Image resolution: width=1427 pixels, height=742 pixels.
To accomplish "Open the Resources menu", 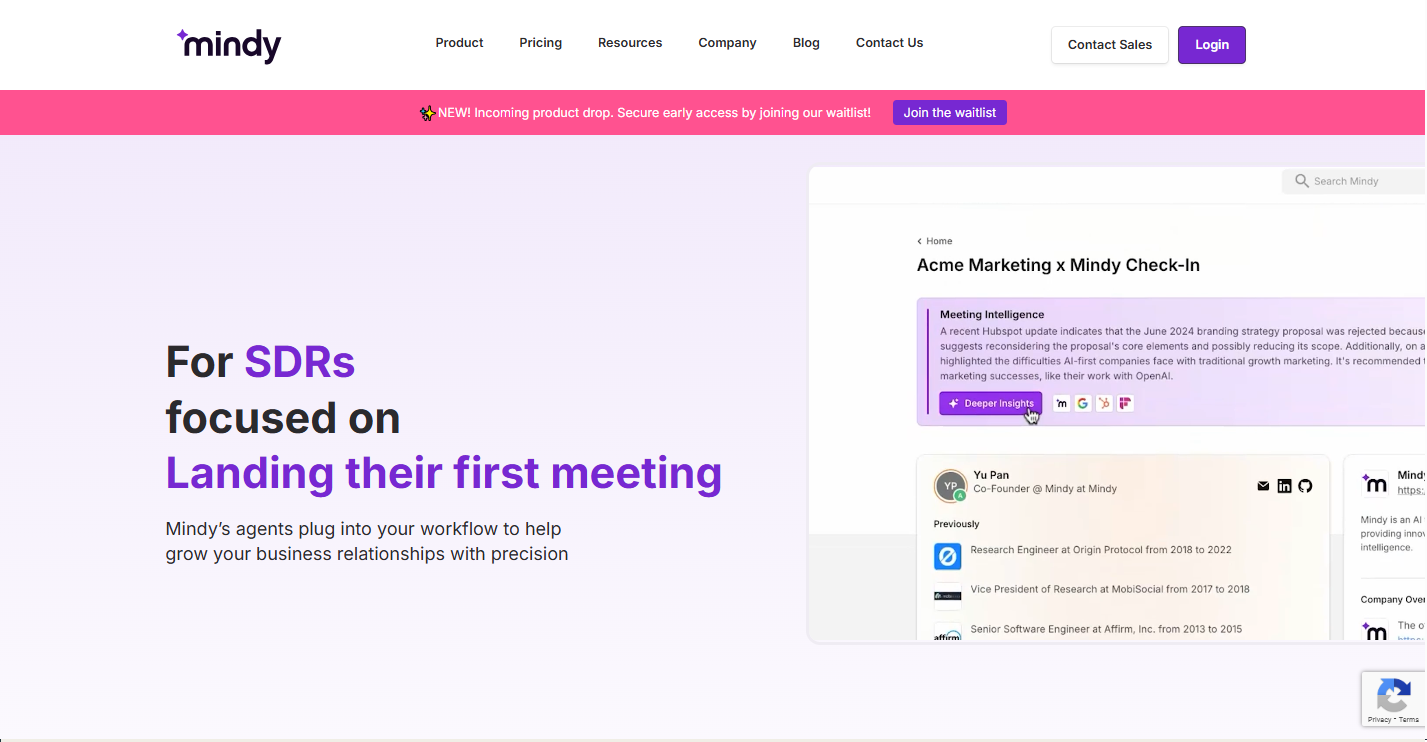I will tap(630, 43).
